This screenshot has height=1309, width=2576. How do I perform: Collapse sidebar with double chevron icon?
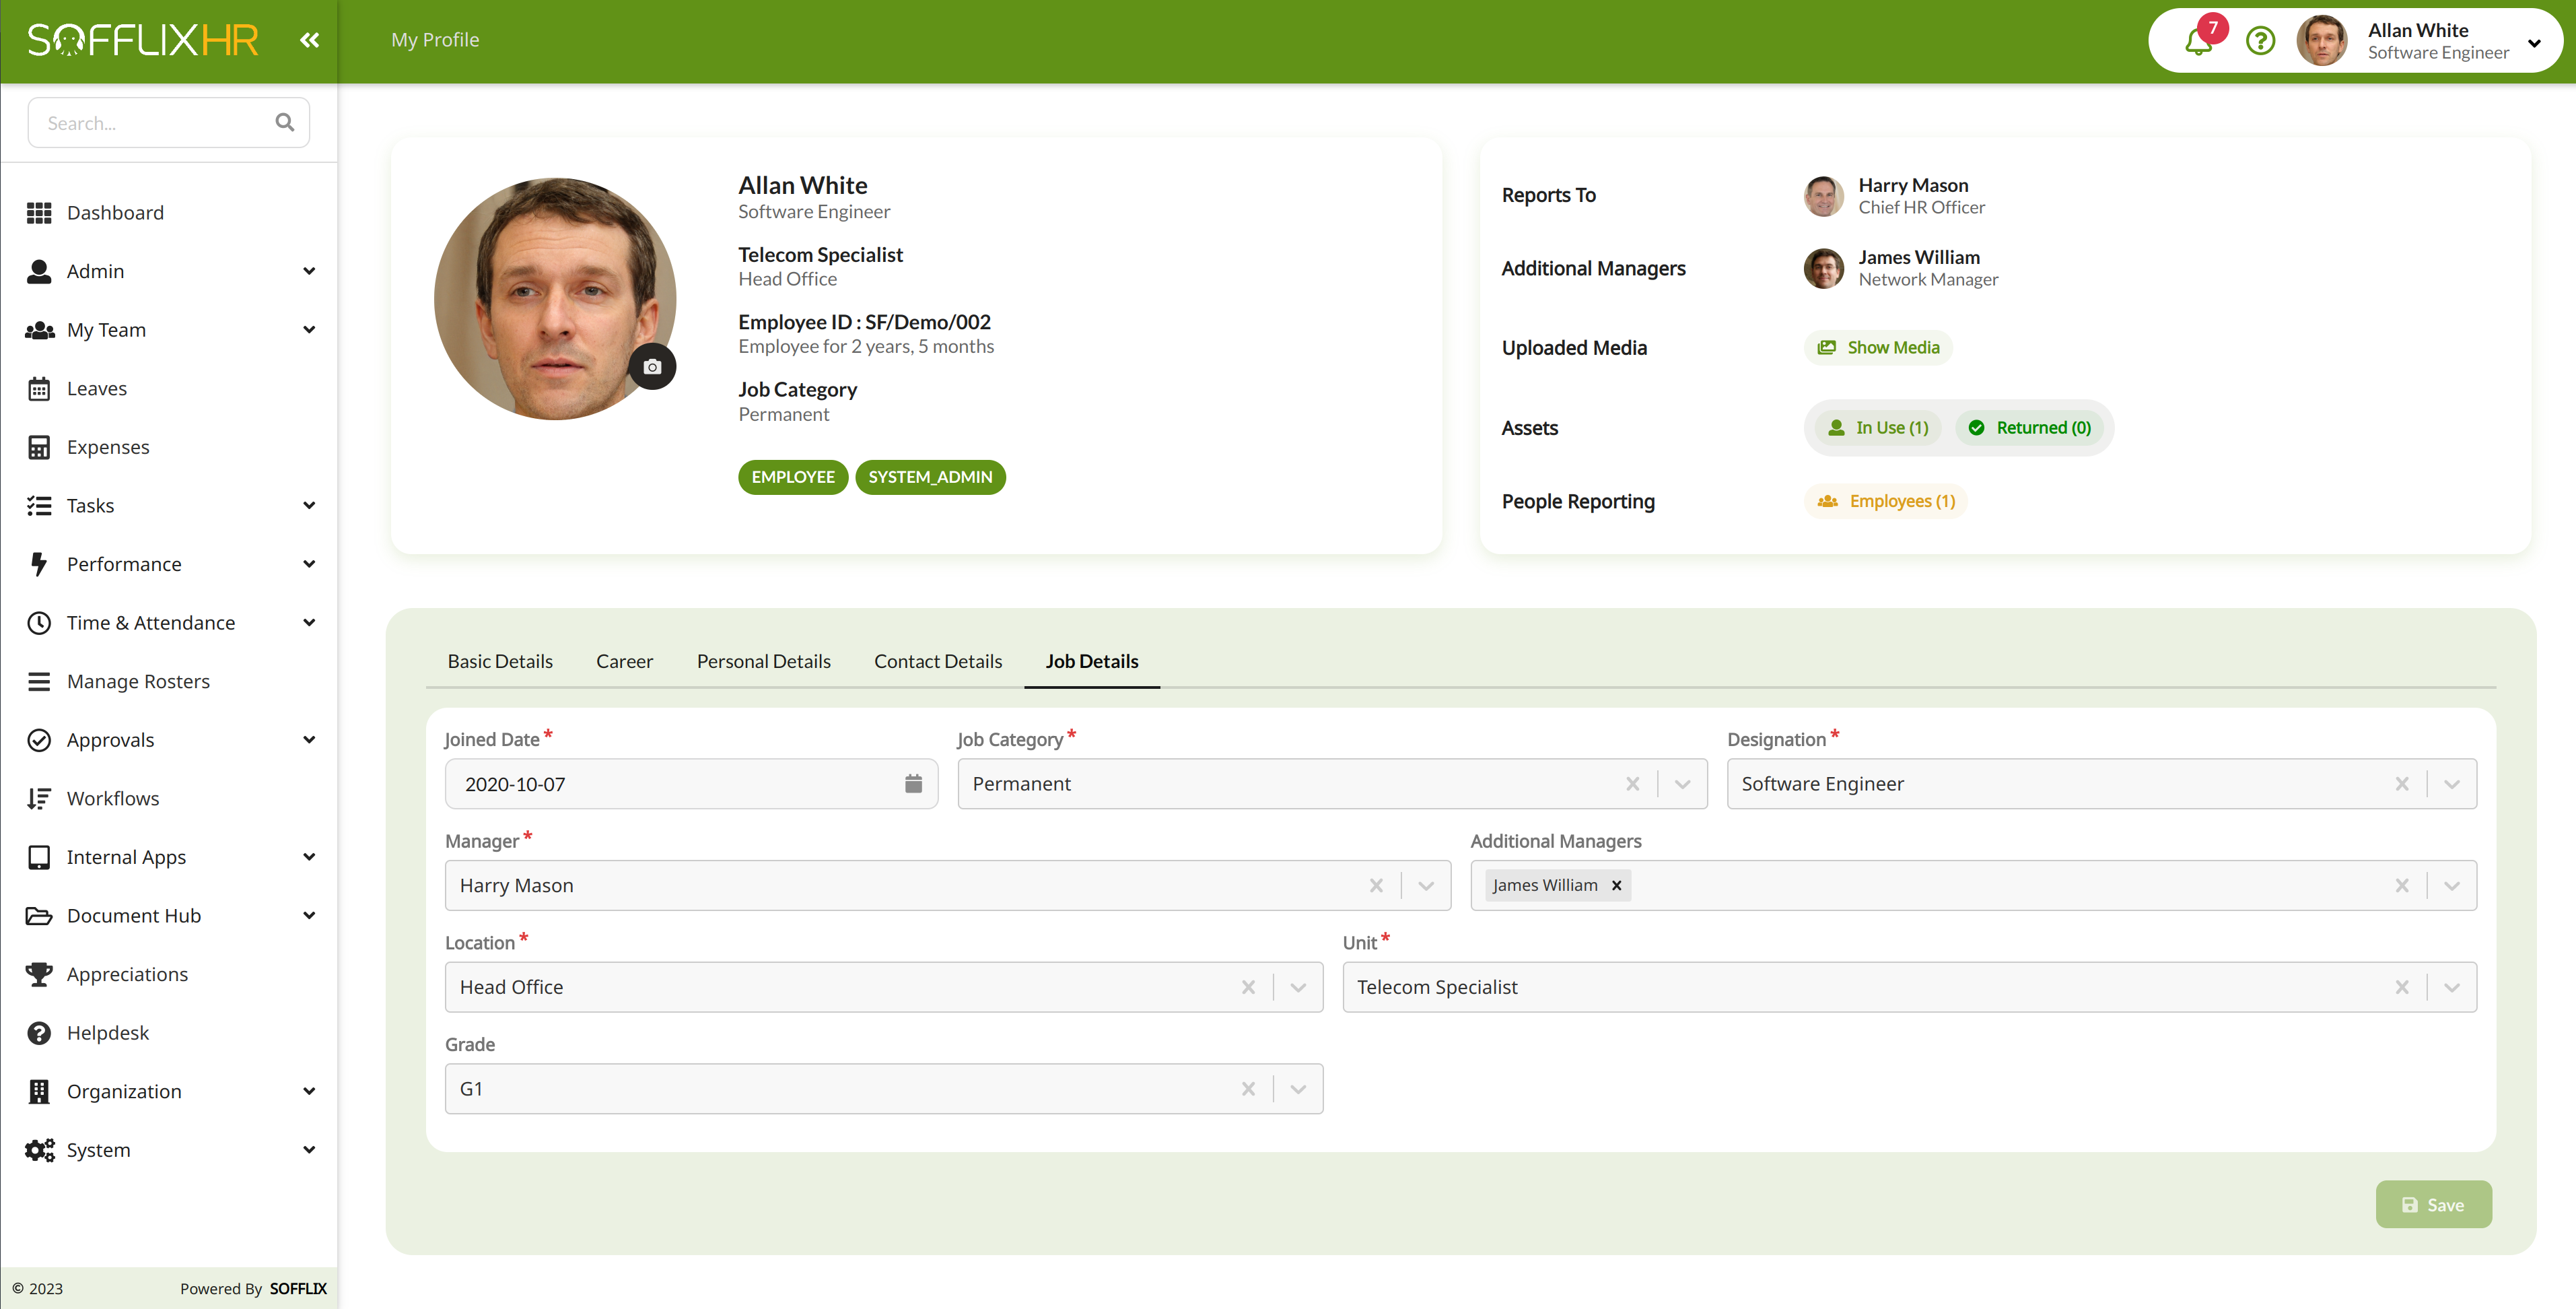coord(309,40)
